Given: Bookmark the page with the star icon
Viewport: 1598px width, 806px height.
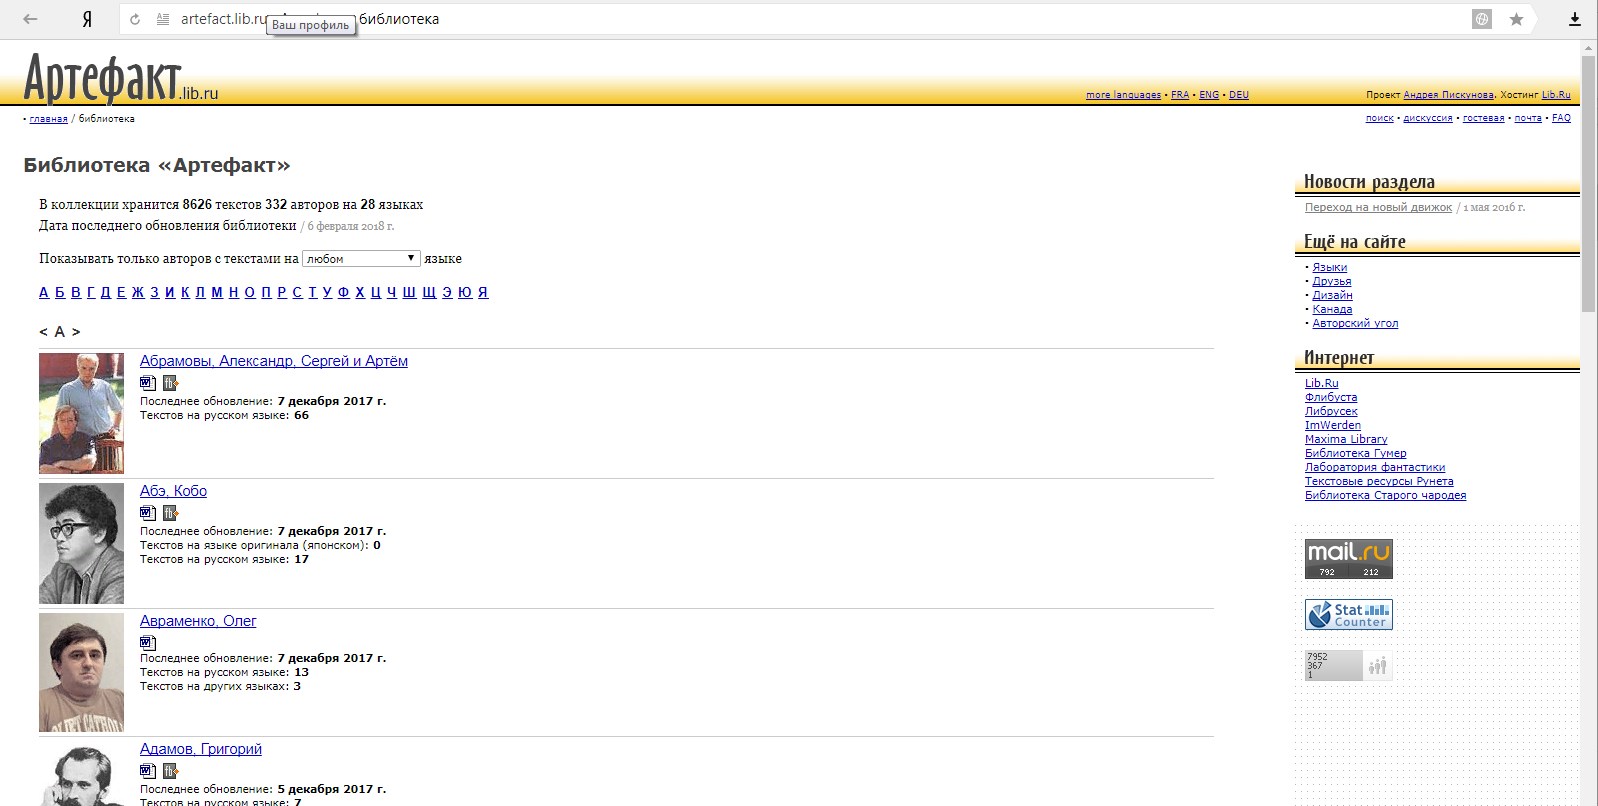Looking at the screenshot, I should 1516,19.
